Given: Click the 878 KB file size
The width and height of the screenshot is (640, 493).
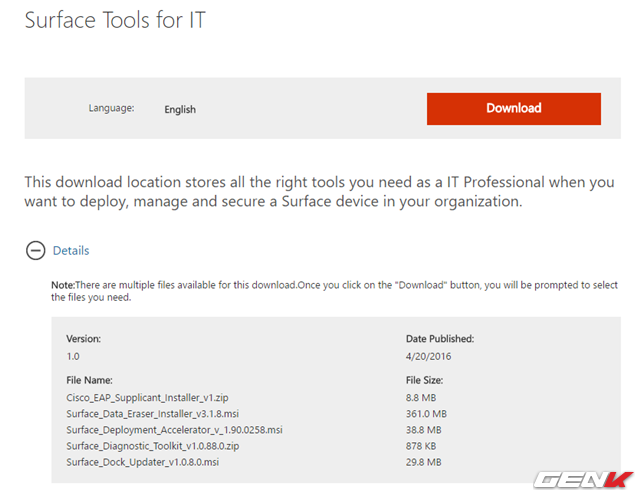Looking at the screenshot, I should tap(422, 446).
